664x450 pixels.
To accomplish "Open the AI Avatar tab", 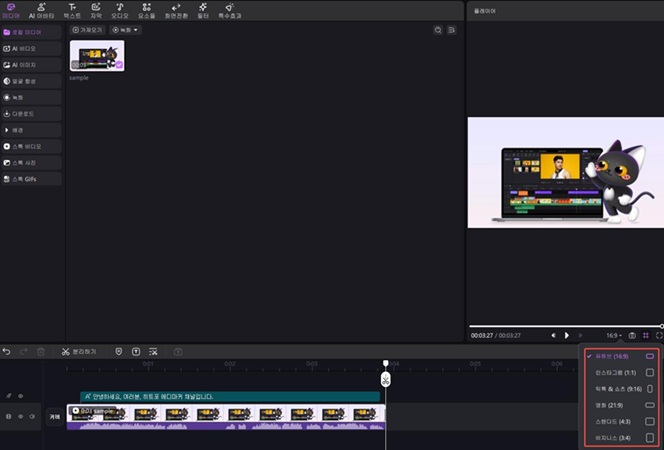I will pyautogui.click(x=42, y=11).
